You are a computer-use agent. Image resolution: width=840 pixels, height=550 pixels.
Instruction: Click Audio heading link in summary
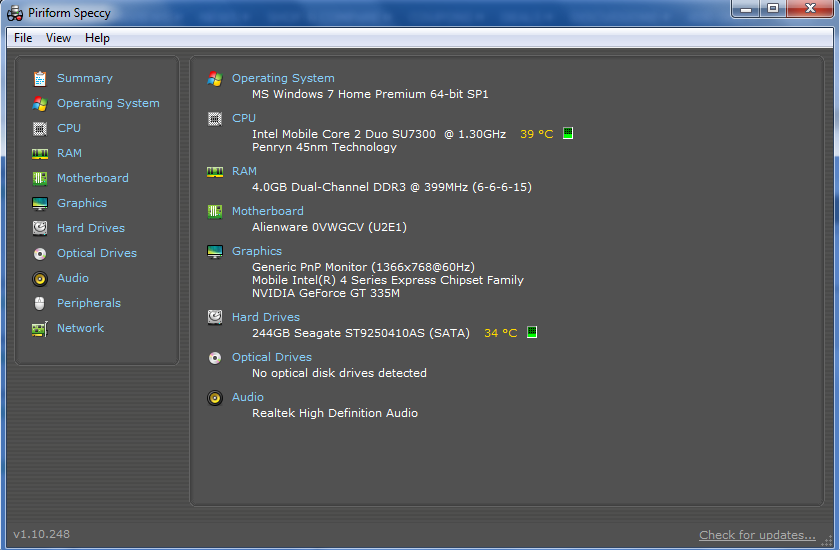[248, 397]
